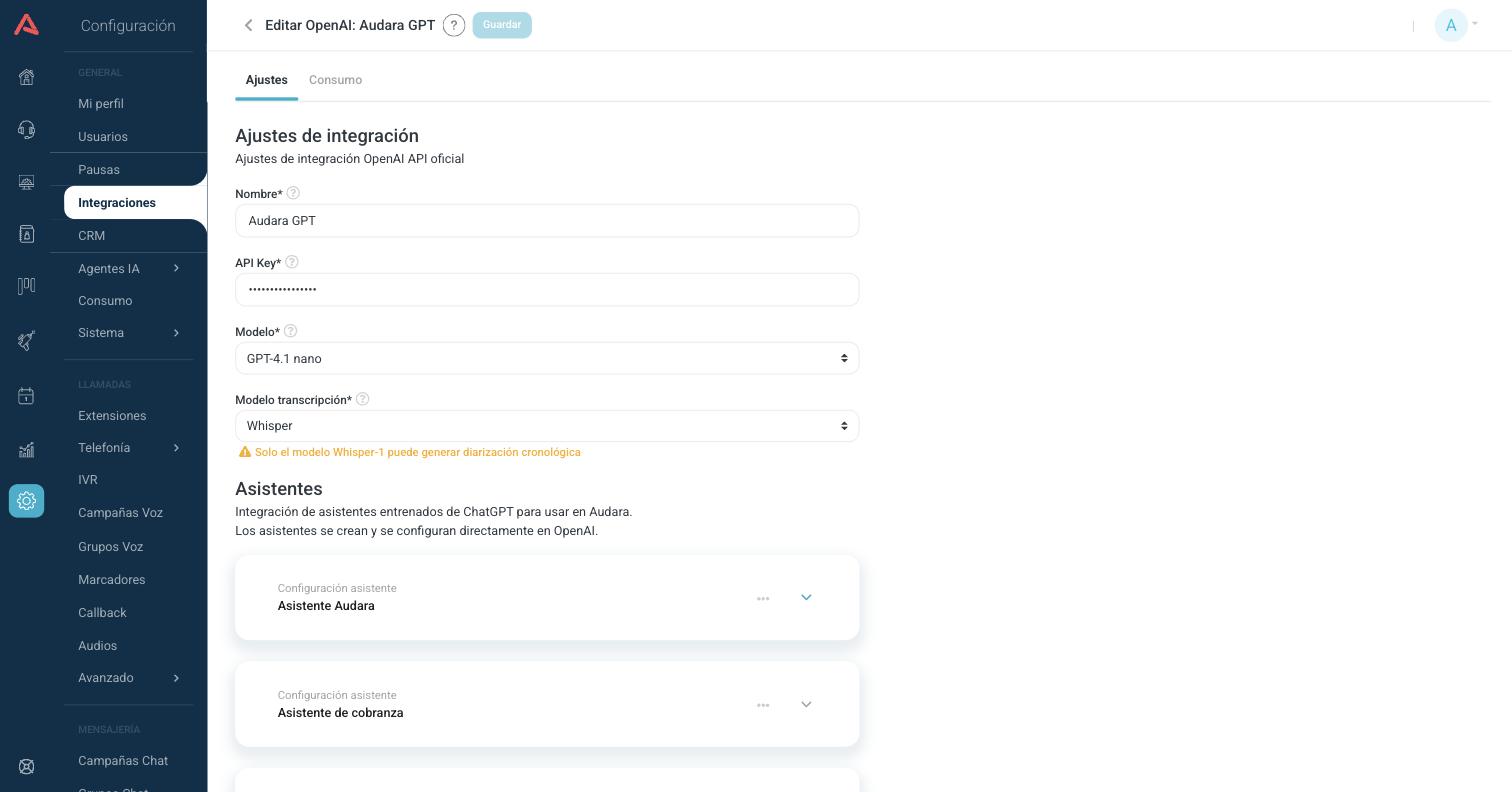The height and width of the screenshot is (792, 1512).
Task: Open the rocket campaigns icon
Action: tap(27, 340)
